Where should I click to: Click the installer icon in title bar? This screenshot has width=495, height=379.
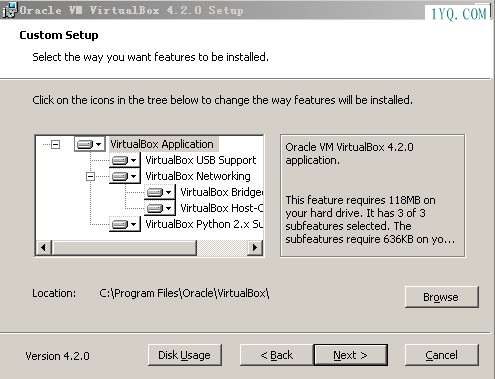tap(9, 10)
